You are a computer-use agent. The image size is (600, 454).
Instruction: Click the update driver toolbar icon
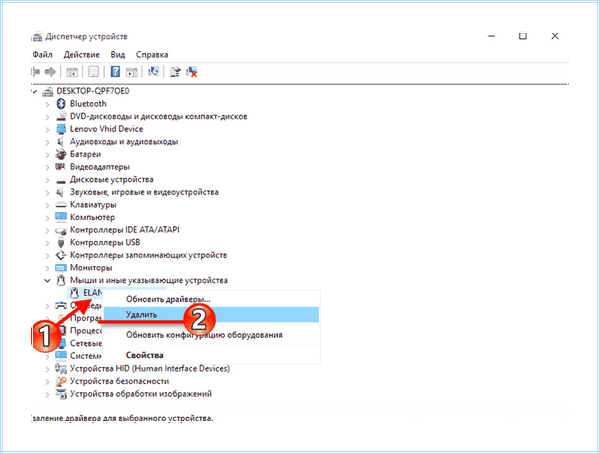[x=175, y=72]
